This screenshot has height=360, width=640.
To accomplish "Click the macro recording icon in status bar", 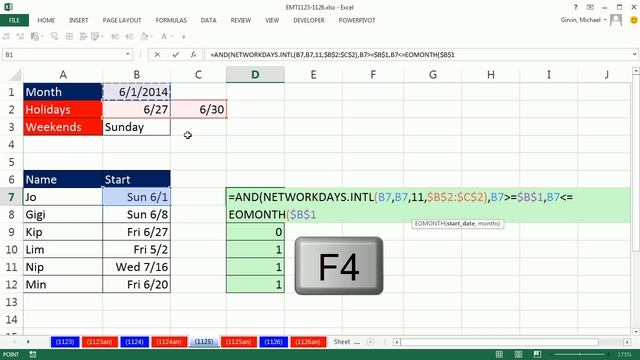I will coord(33,354).
